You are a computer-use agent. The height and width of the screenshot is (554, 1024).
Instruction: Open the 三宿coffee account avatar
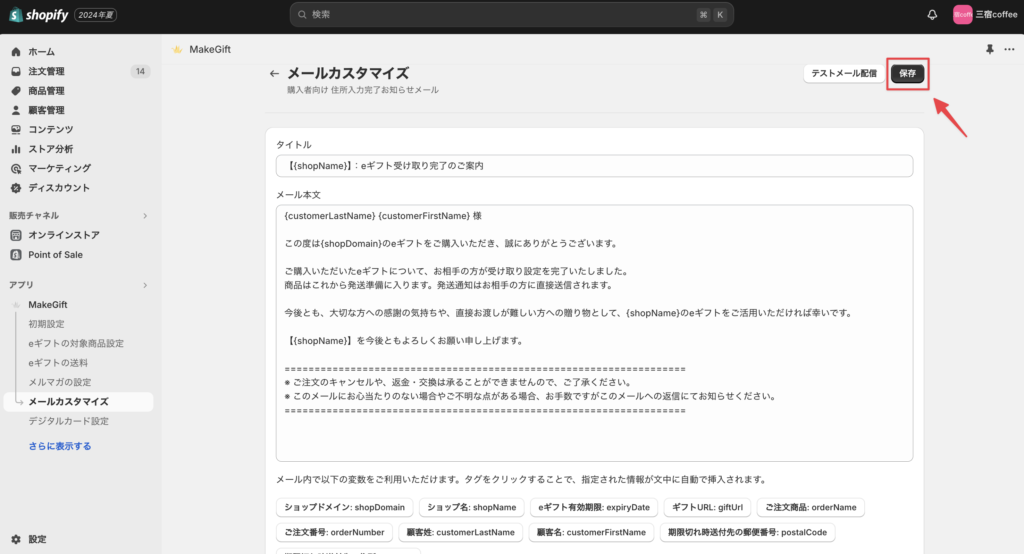963,14
